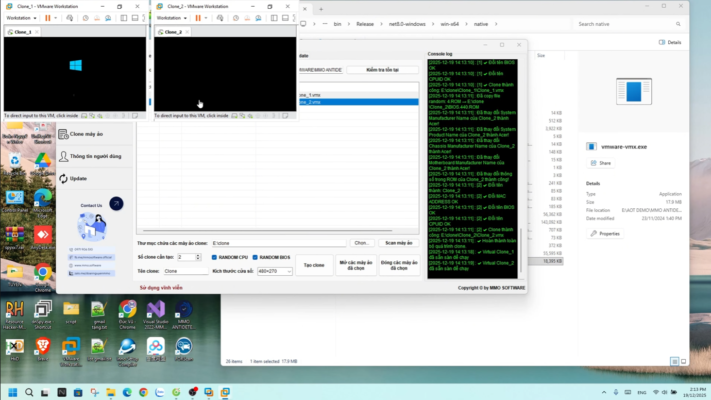
Task: Open taskbar Search icon
Action: click(29, 392)
